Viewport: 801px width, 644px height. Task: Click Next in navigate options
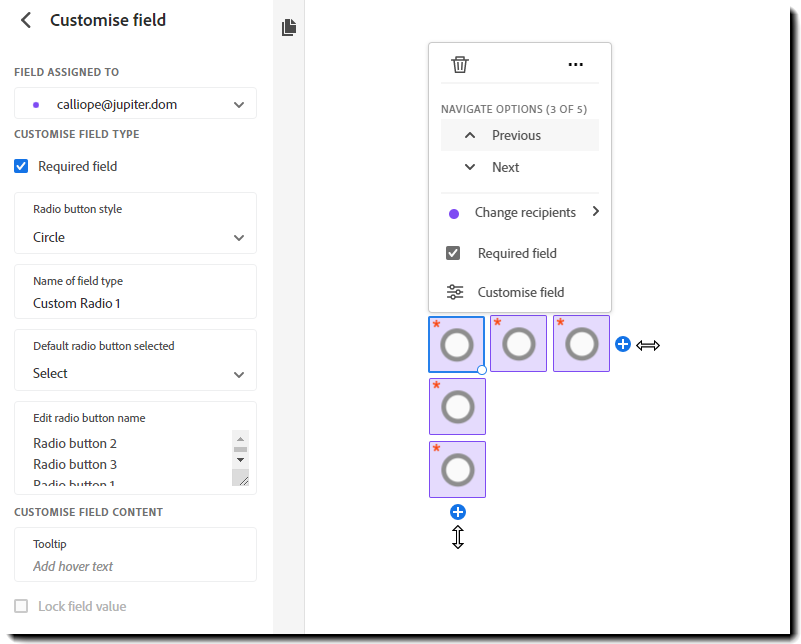[x=505, y=167]
